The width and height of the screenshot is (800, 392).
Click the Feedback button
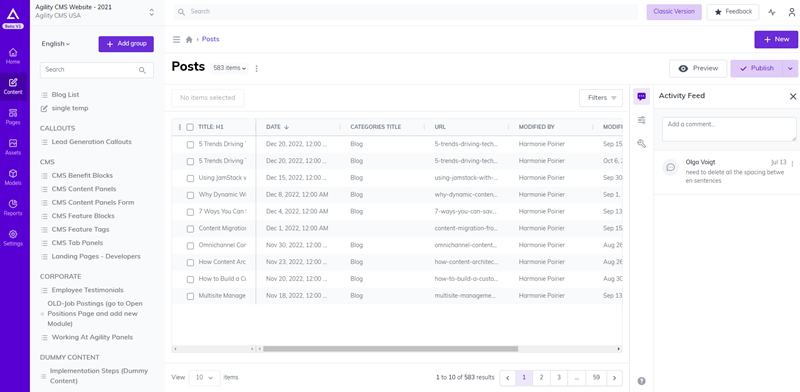(x=733, y=12)
